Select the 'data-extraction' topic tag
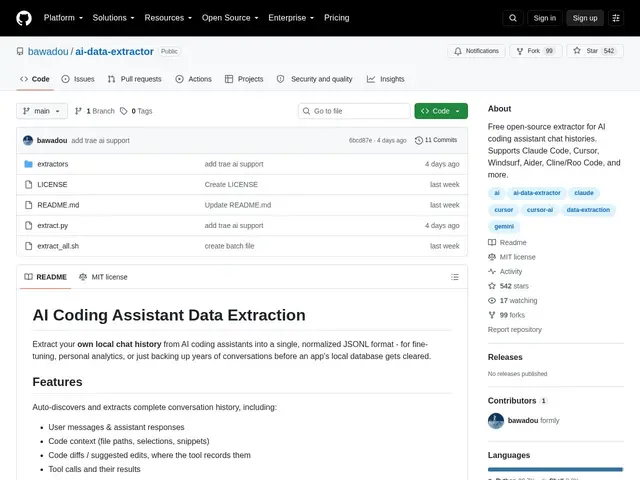 (x=588, y=210)
